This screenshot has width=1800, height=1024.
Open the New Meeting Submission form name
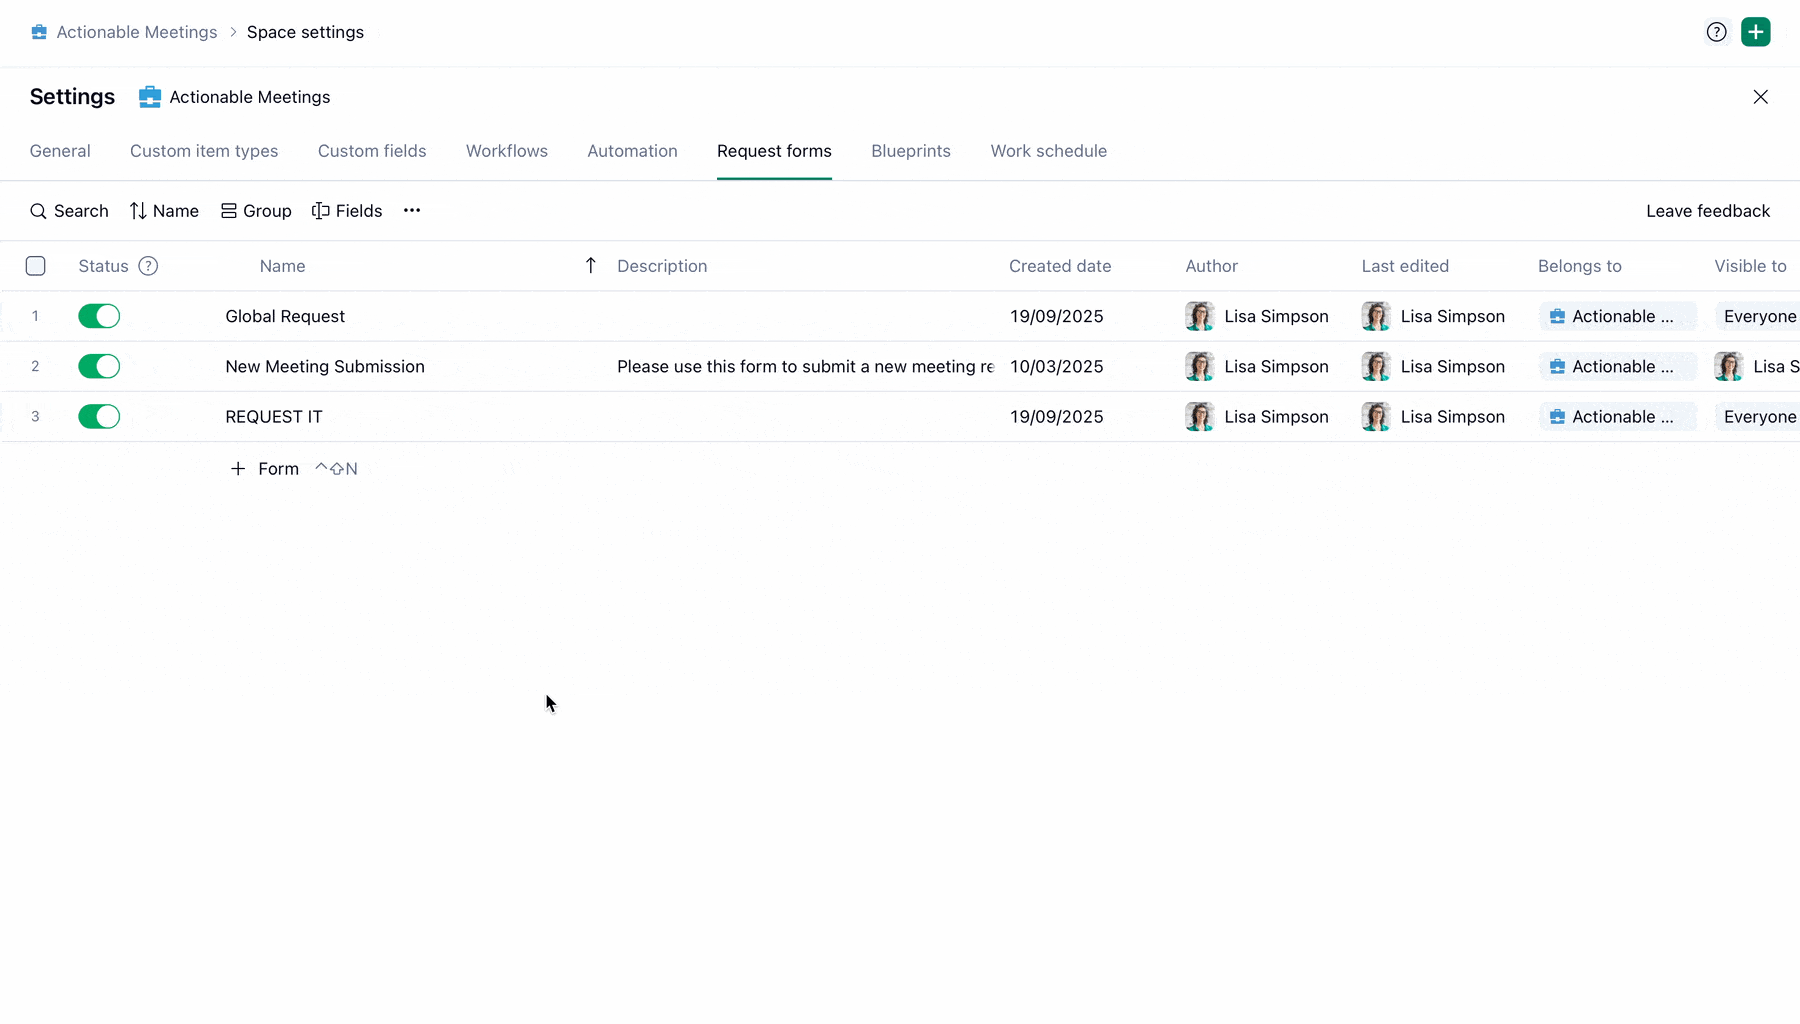tap(325, 366)
